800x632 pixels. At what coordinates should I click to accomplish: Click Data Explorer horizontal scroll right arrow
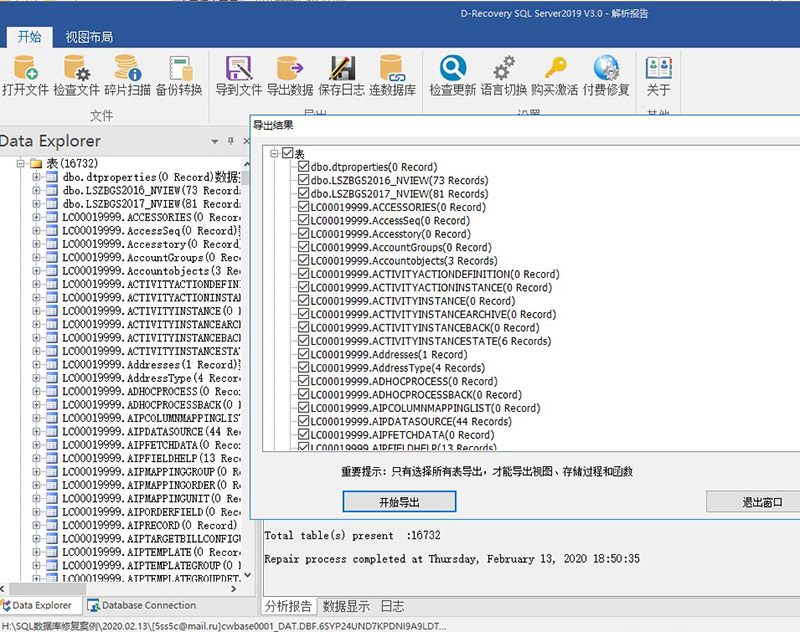click(234, 588)
